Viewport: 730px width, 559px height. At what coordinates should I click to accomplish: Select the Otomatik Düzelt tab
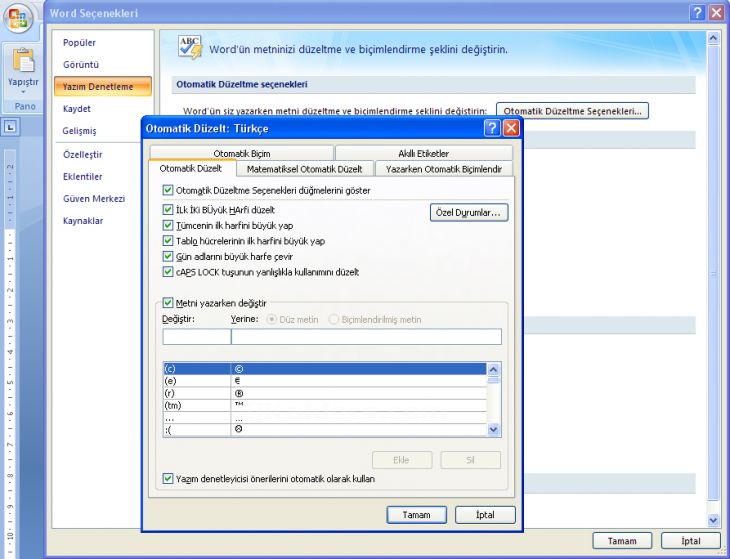coord(191,168)
